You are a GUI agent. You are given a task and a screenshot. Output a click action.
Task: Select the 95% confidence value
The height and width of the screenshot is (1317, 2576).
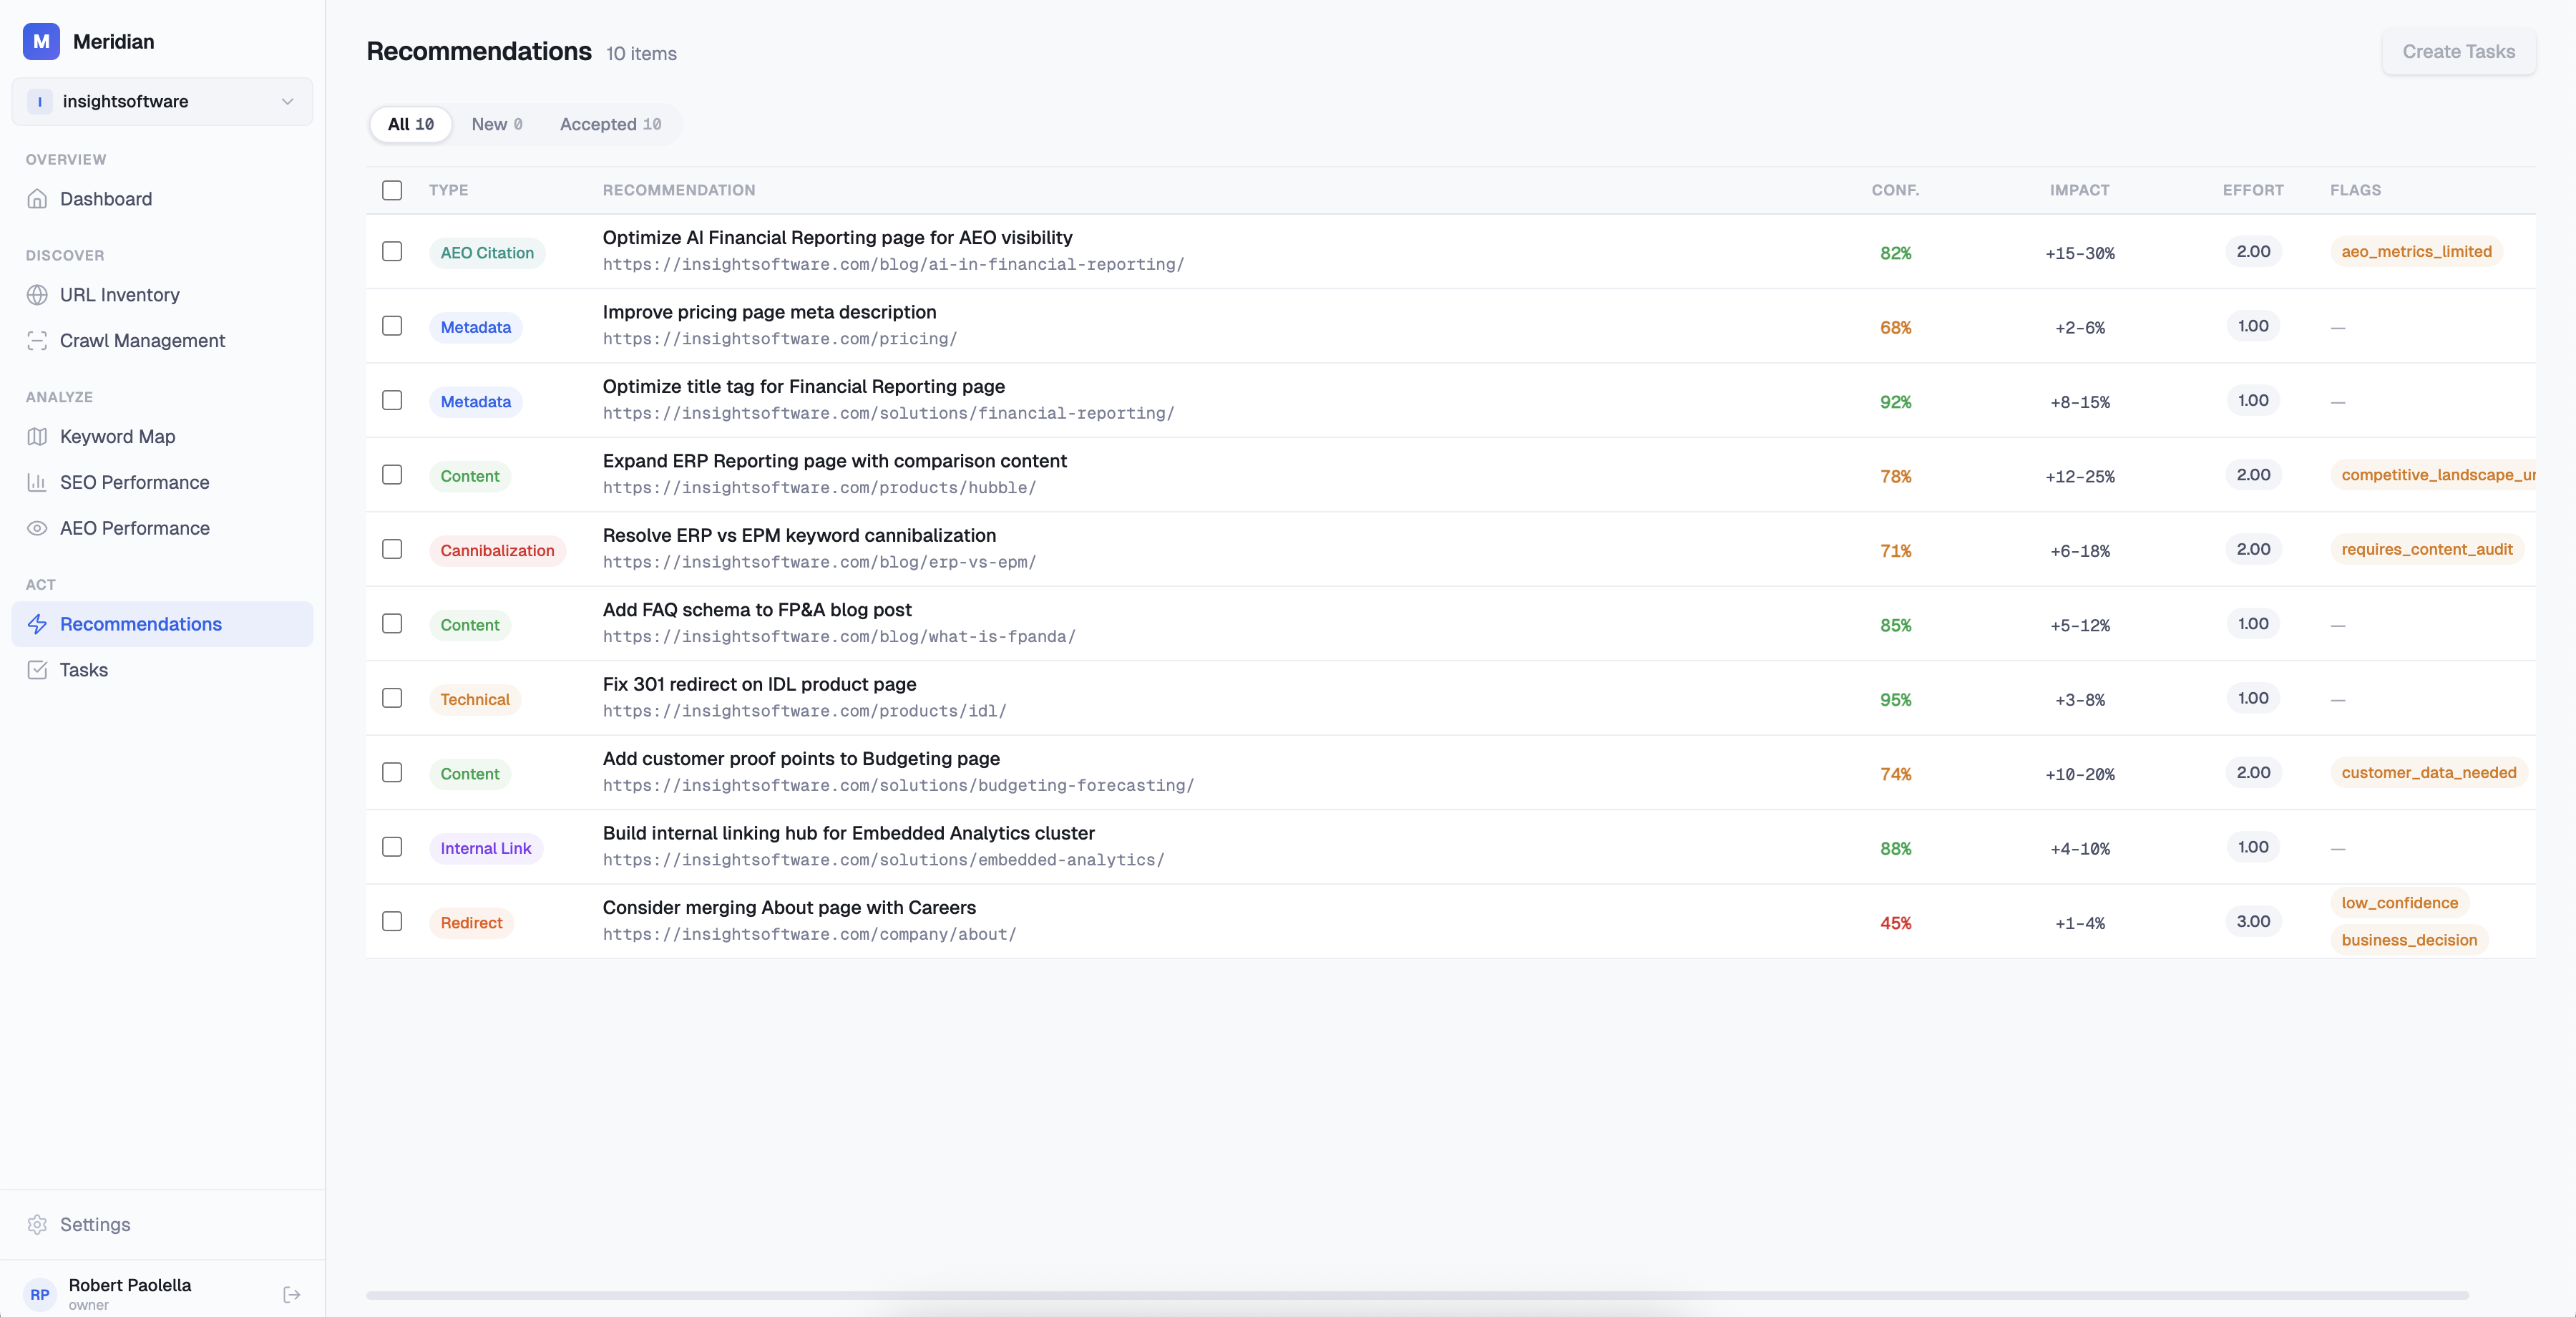[1895, 700]
